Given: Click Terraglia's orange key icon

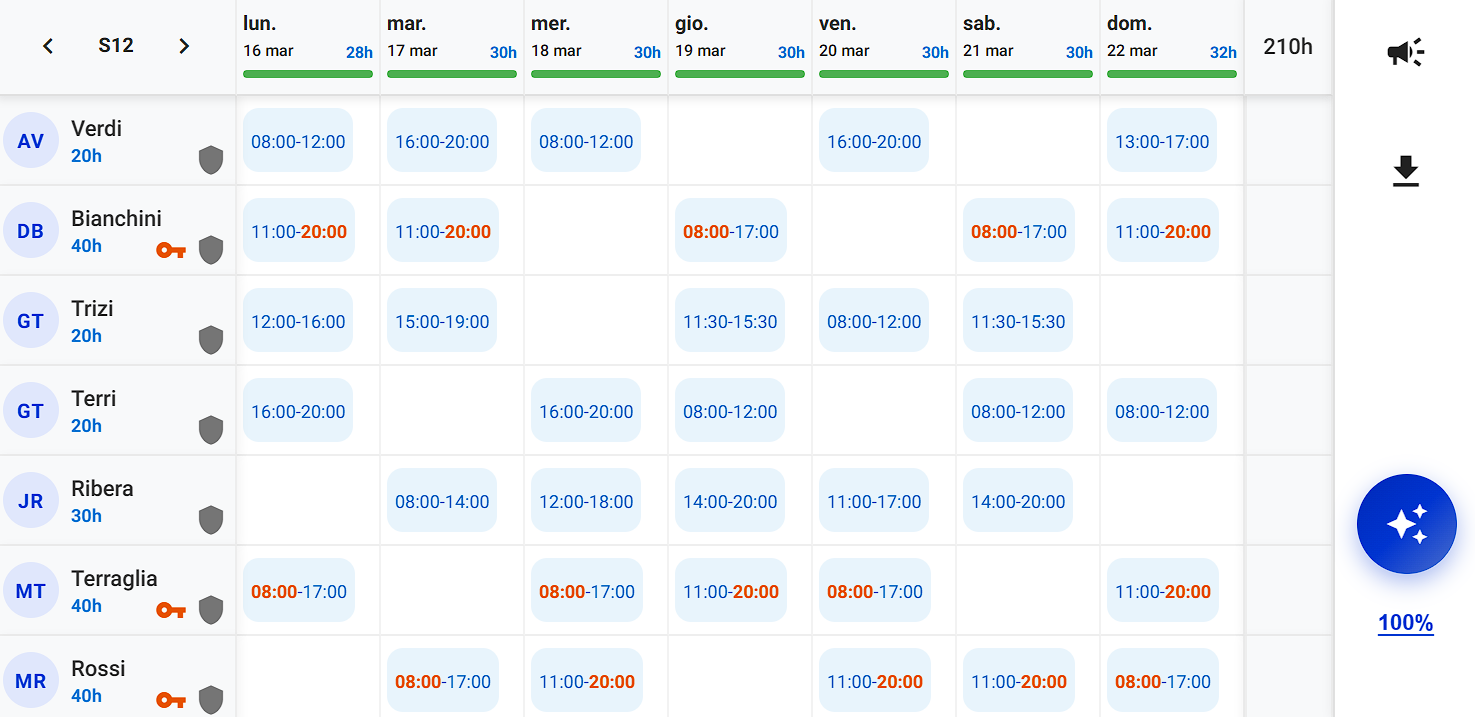Looking at the screenshot, I should point(171,610).
